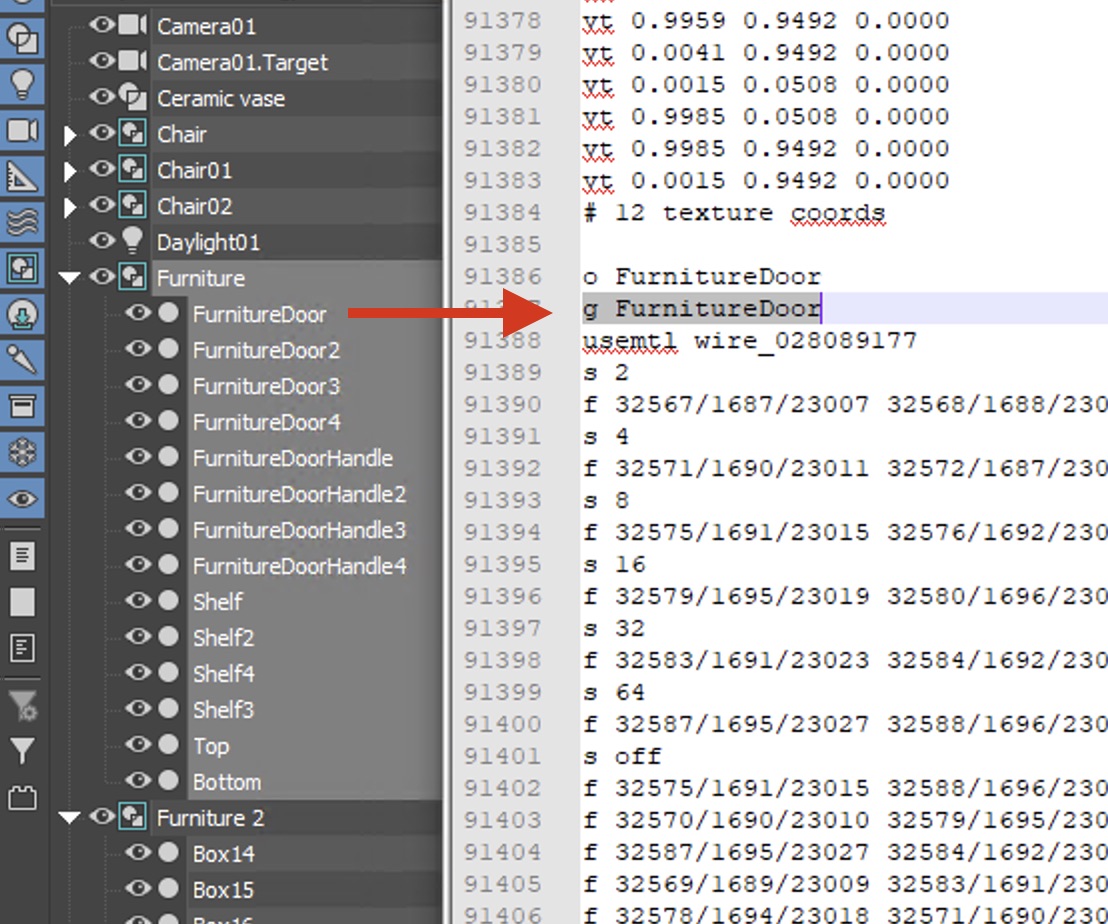Select FurnitureDoorHandle3 in the scene explorer

tap(299, 530)
